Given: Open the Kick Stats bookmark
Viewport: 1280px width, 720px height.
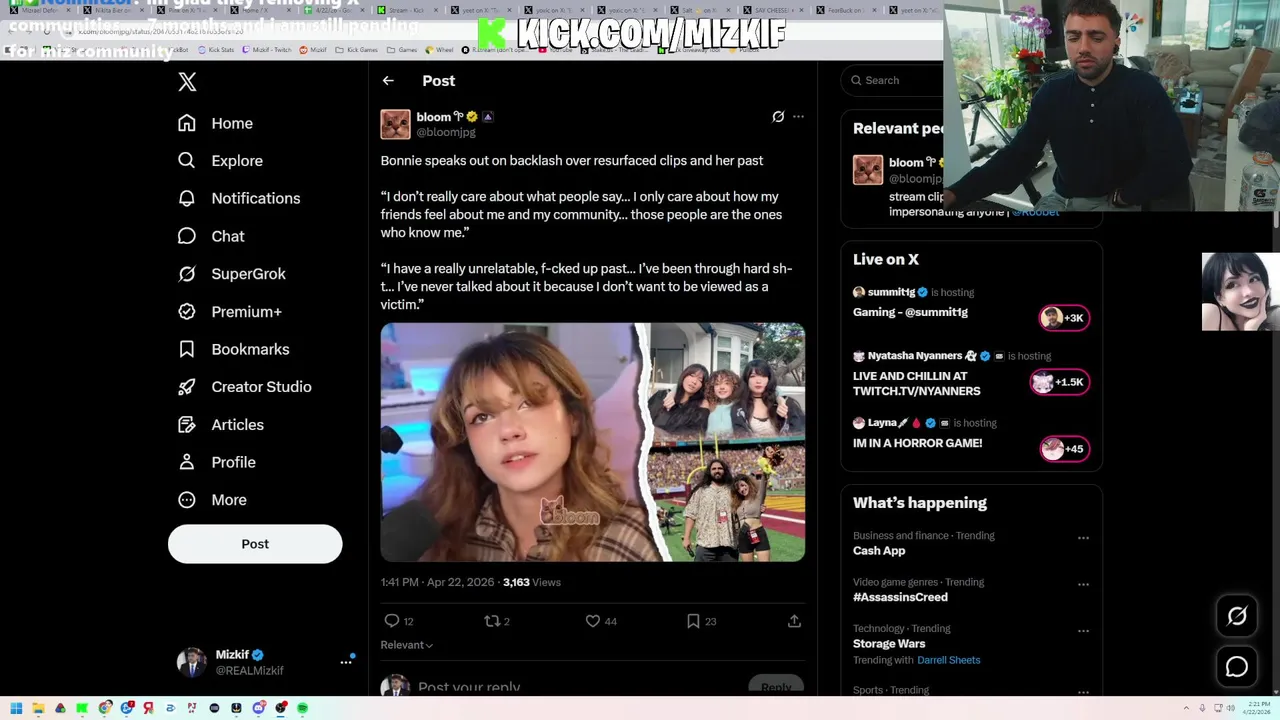Looking at the screenshot, I should (x=215, y=49).
